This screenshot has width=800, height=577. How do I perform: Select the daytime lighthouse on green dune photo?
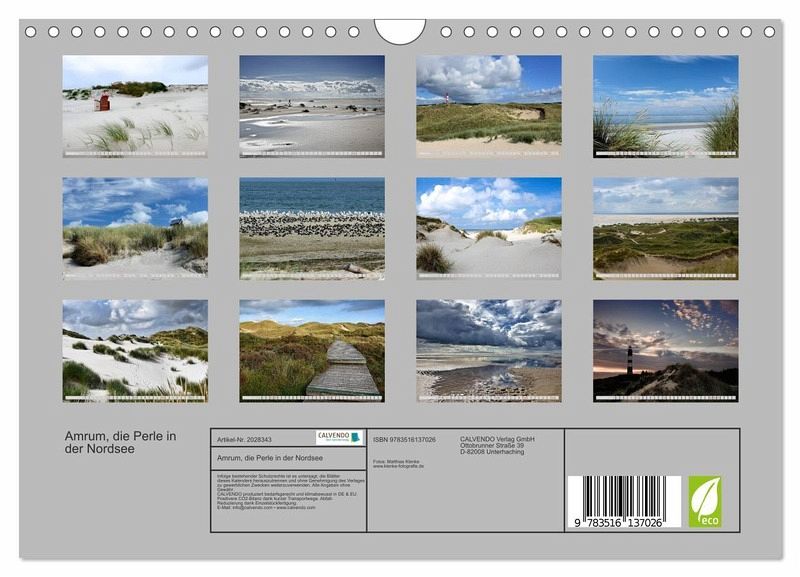(489, 106)
